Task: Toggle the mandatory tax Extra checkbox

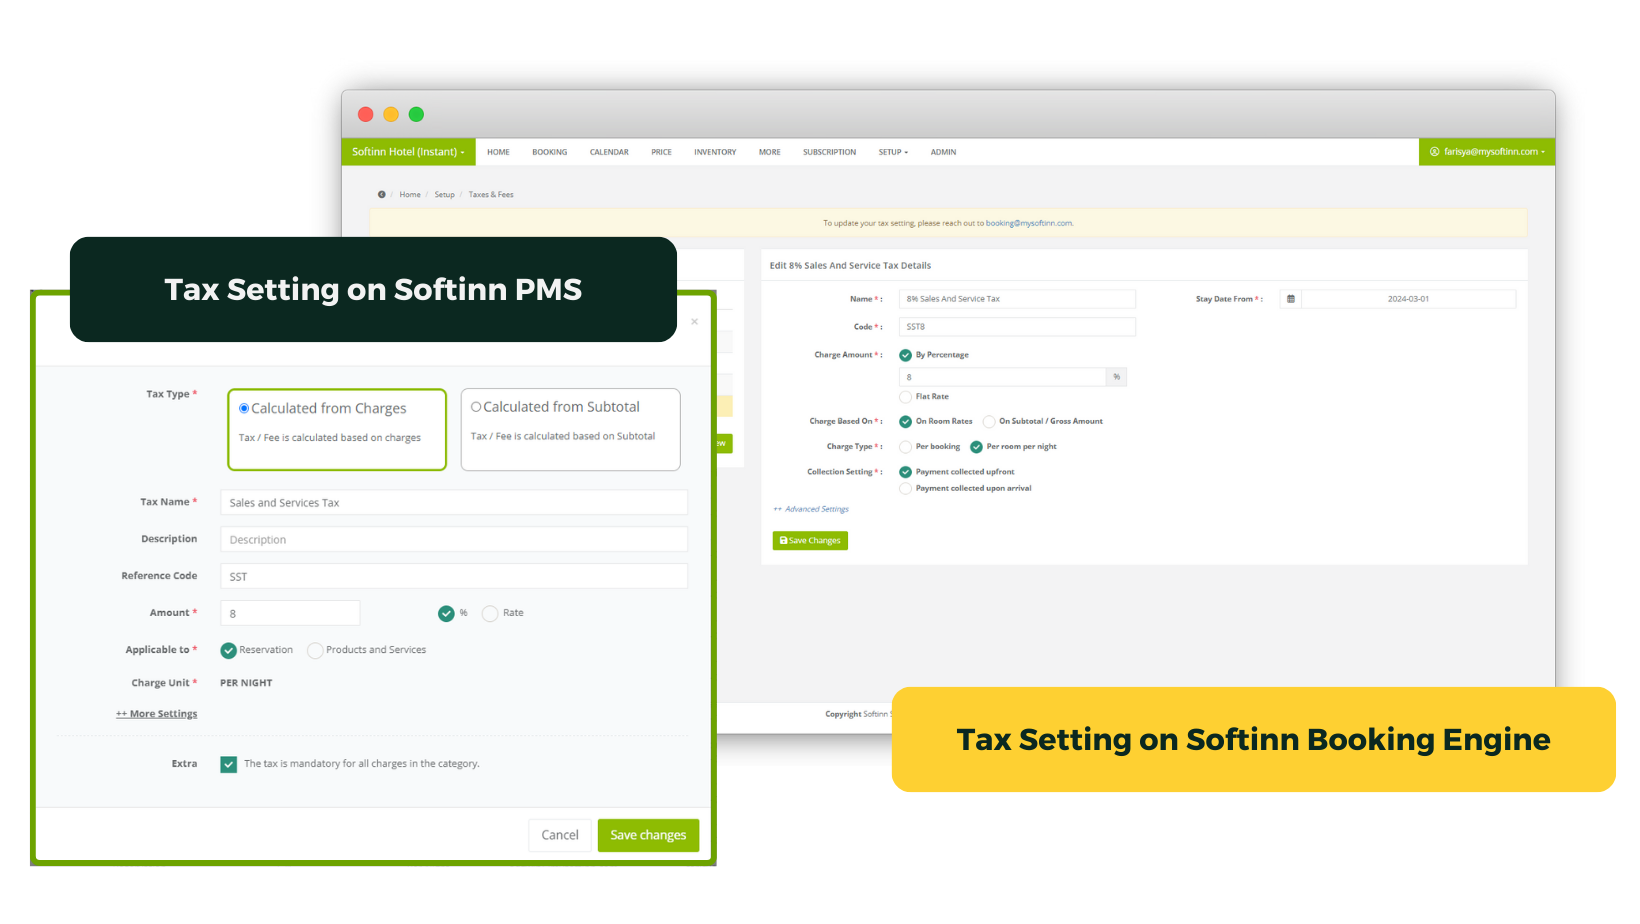Action: (229, 764)
